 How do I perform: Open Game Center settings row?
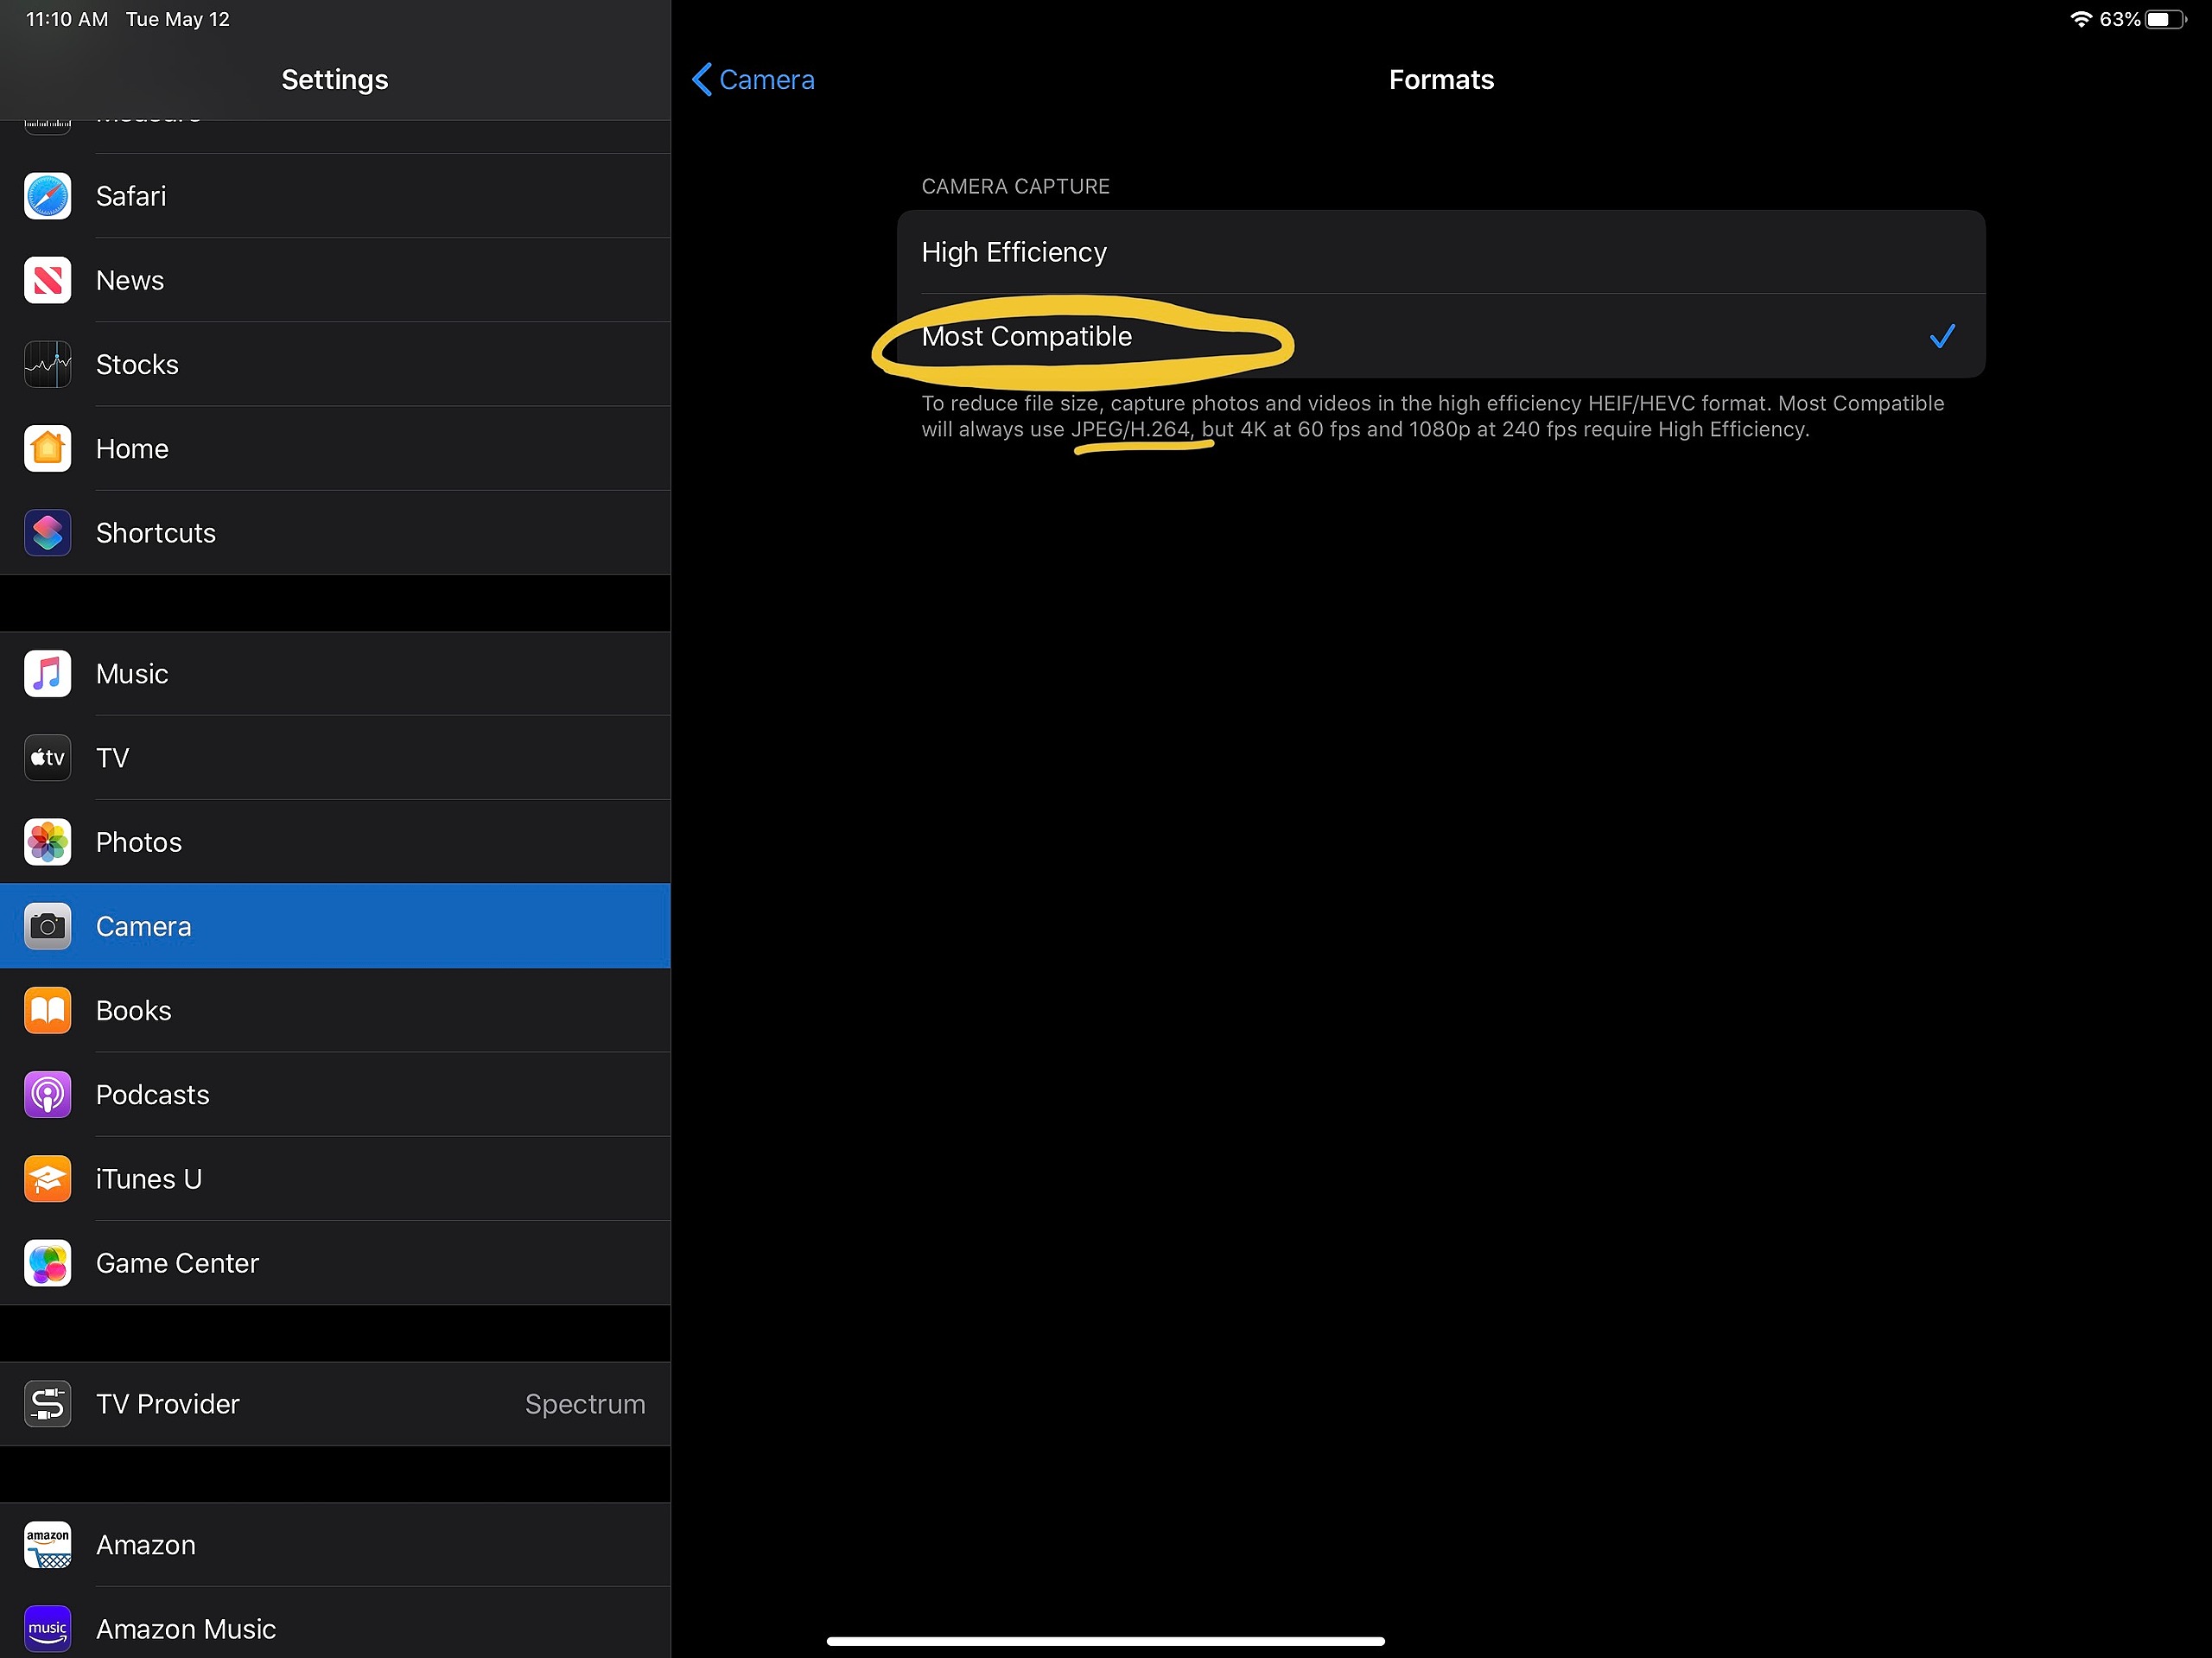335,1263
